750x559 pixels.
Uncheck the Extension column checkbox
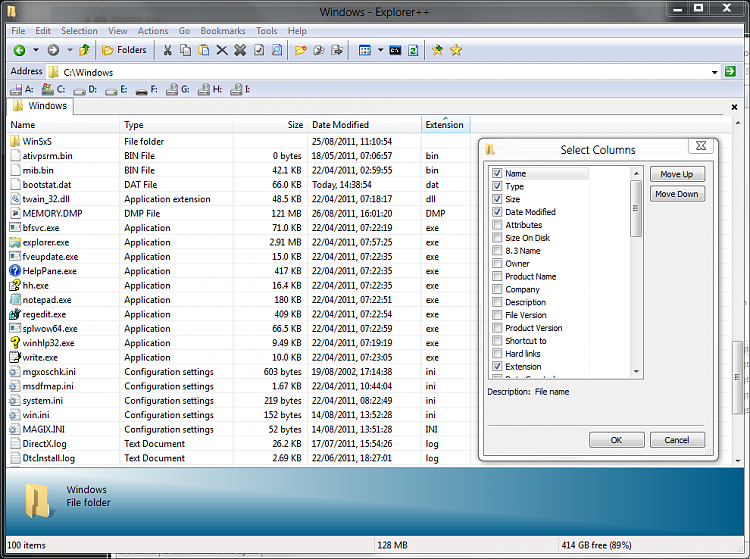[497, 367]
